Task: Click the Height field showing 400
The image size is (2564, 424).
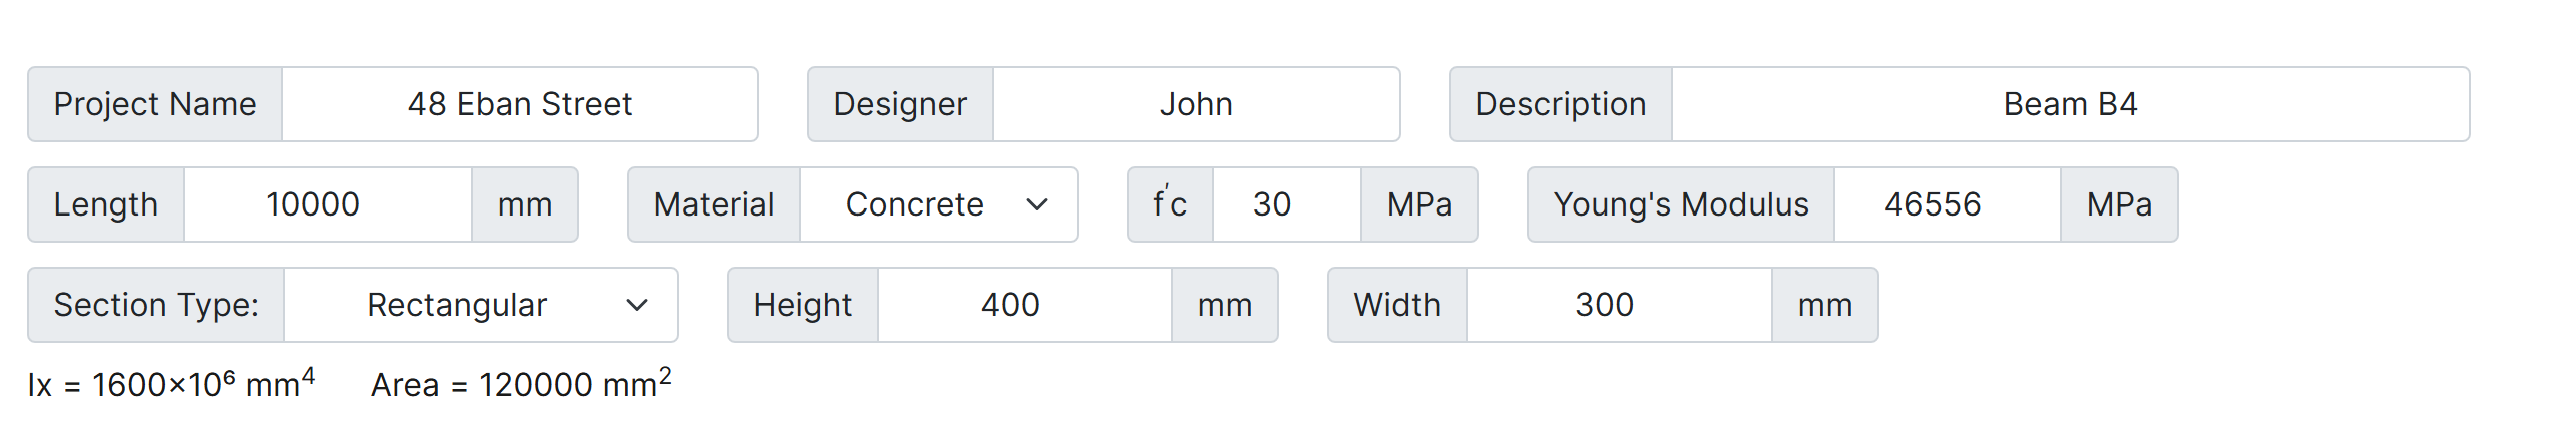Action: pyautogui.click(x=1024, y=305)
